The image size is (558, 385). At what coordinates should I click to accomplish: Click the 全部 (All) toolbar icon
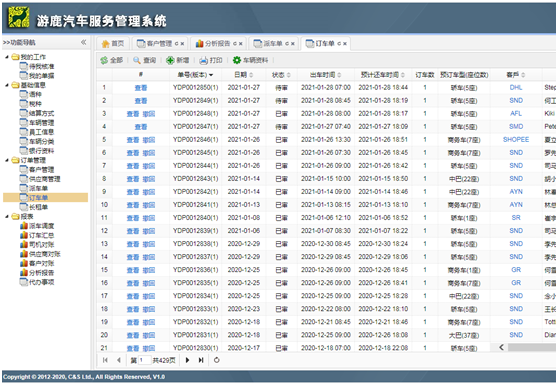(104, 60)
